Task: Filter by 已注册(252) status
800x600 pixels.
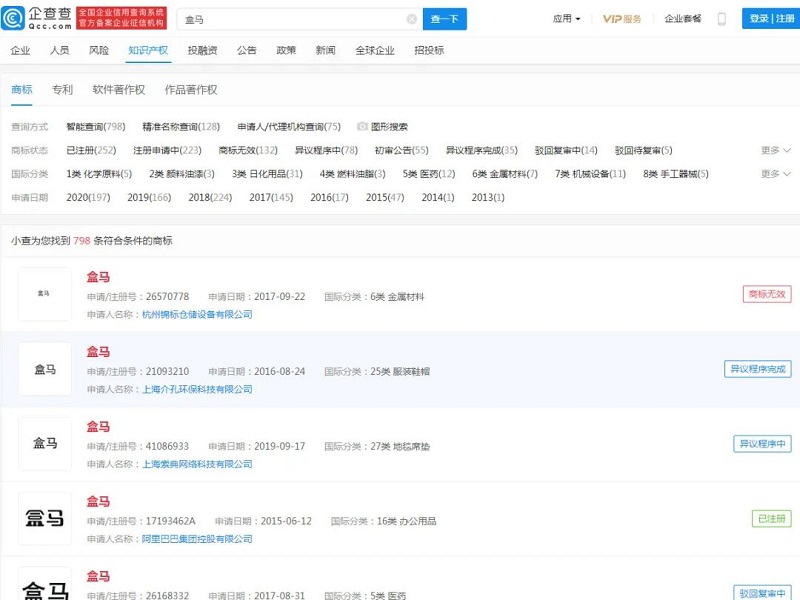Action: [x=91, y=150]
